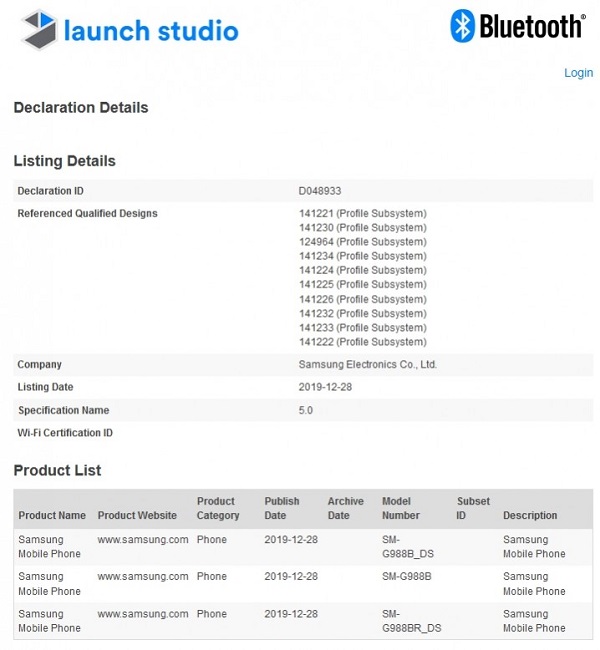This screenshot has height=650, width=600.
Task: Open www.samsung.com in SM-G988B_DS row
Action: pyautogui.click(x=143, y=540)
